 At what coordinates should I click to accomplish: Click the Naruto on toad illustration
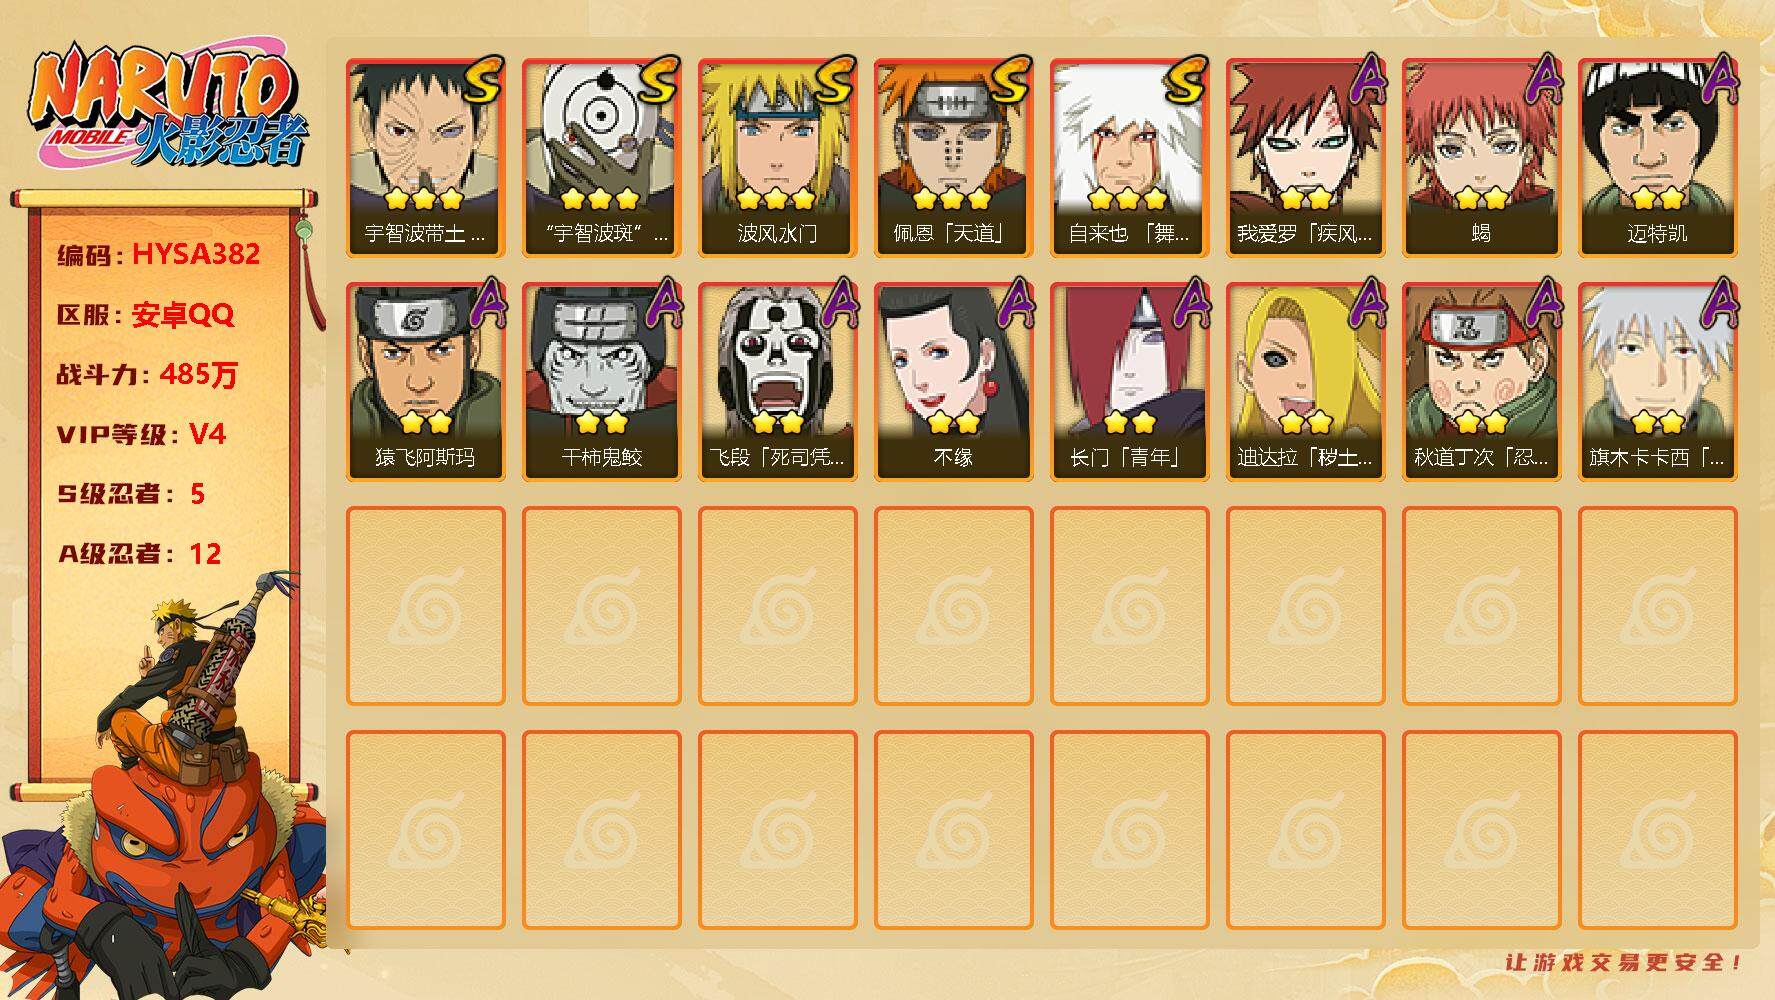[165, 790]
